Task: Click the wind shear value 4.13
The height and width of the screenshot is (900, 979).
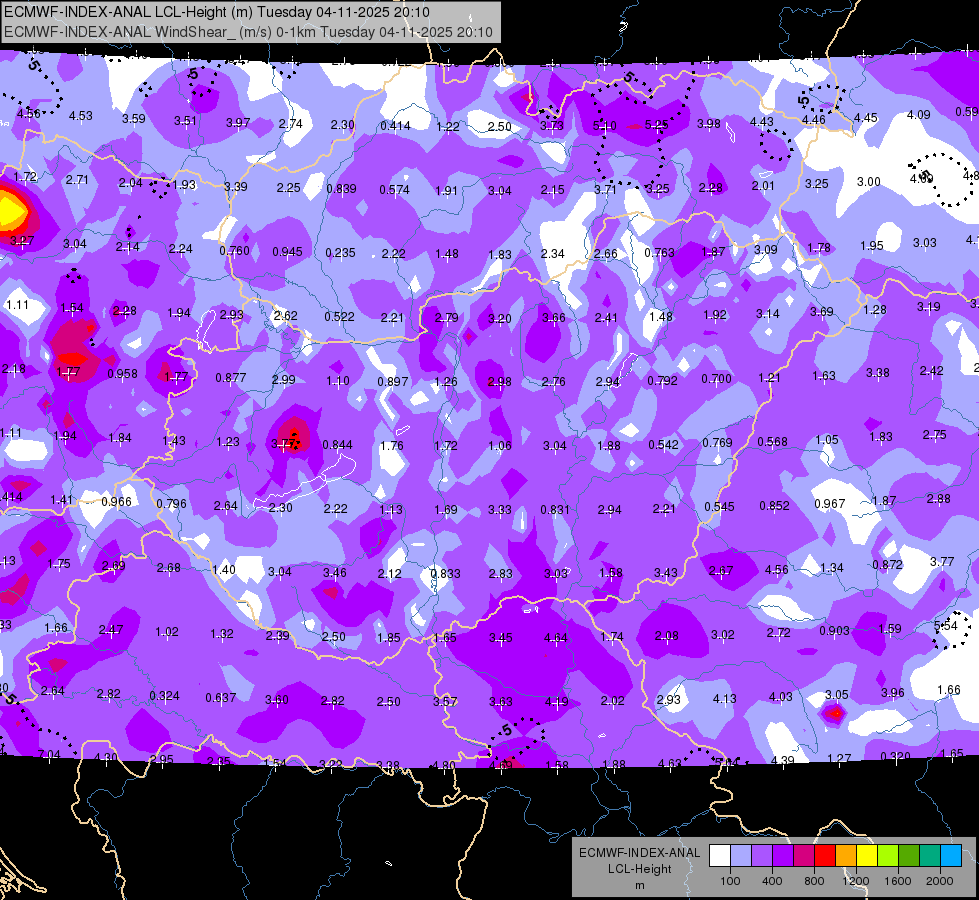Action: click(x=724, y=698)
